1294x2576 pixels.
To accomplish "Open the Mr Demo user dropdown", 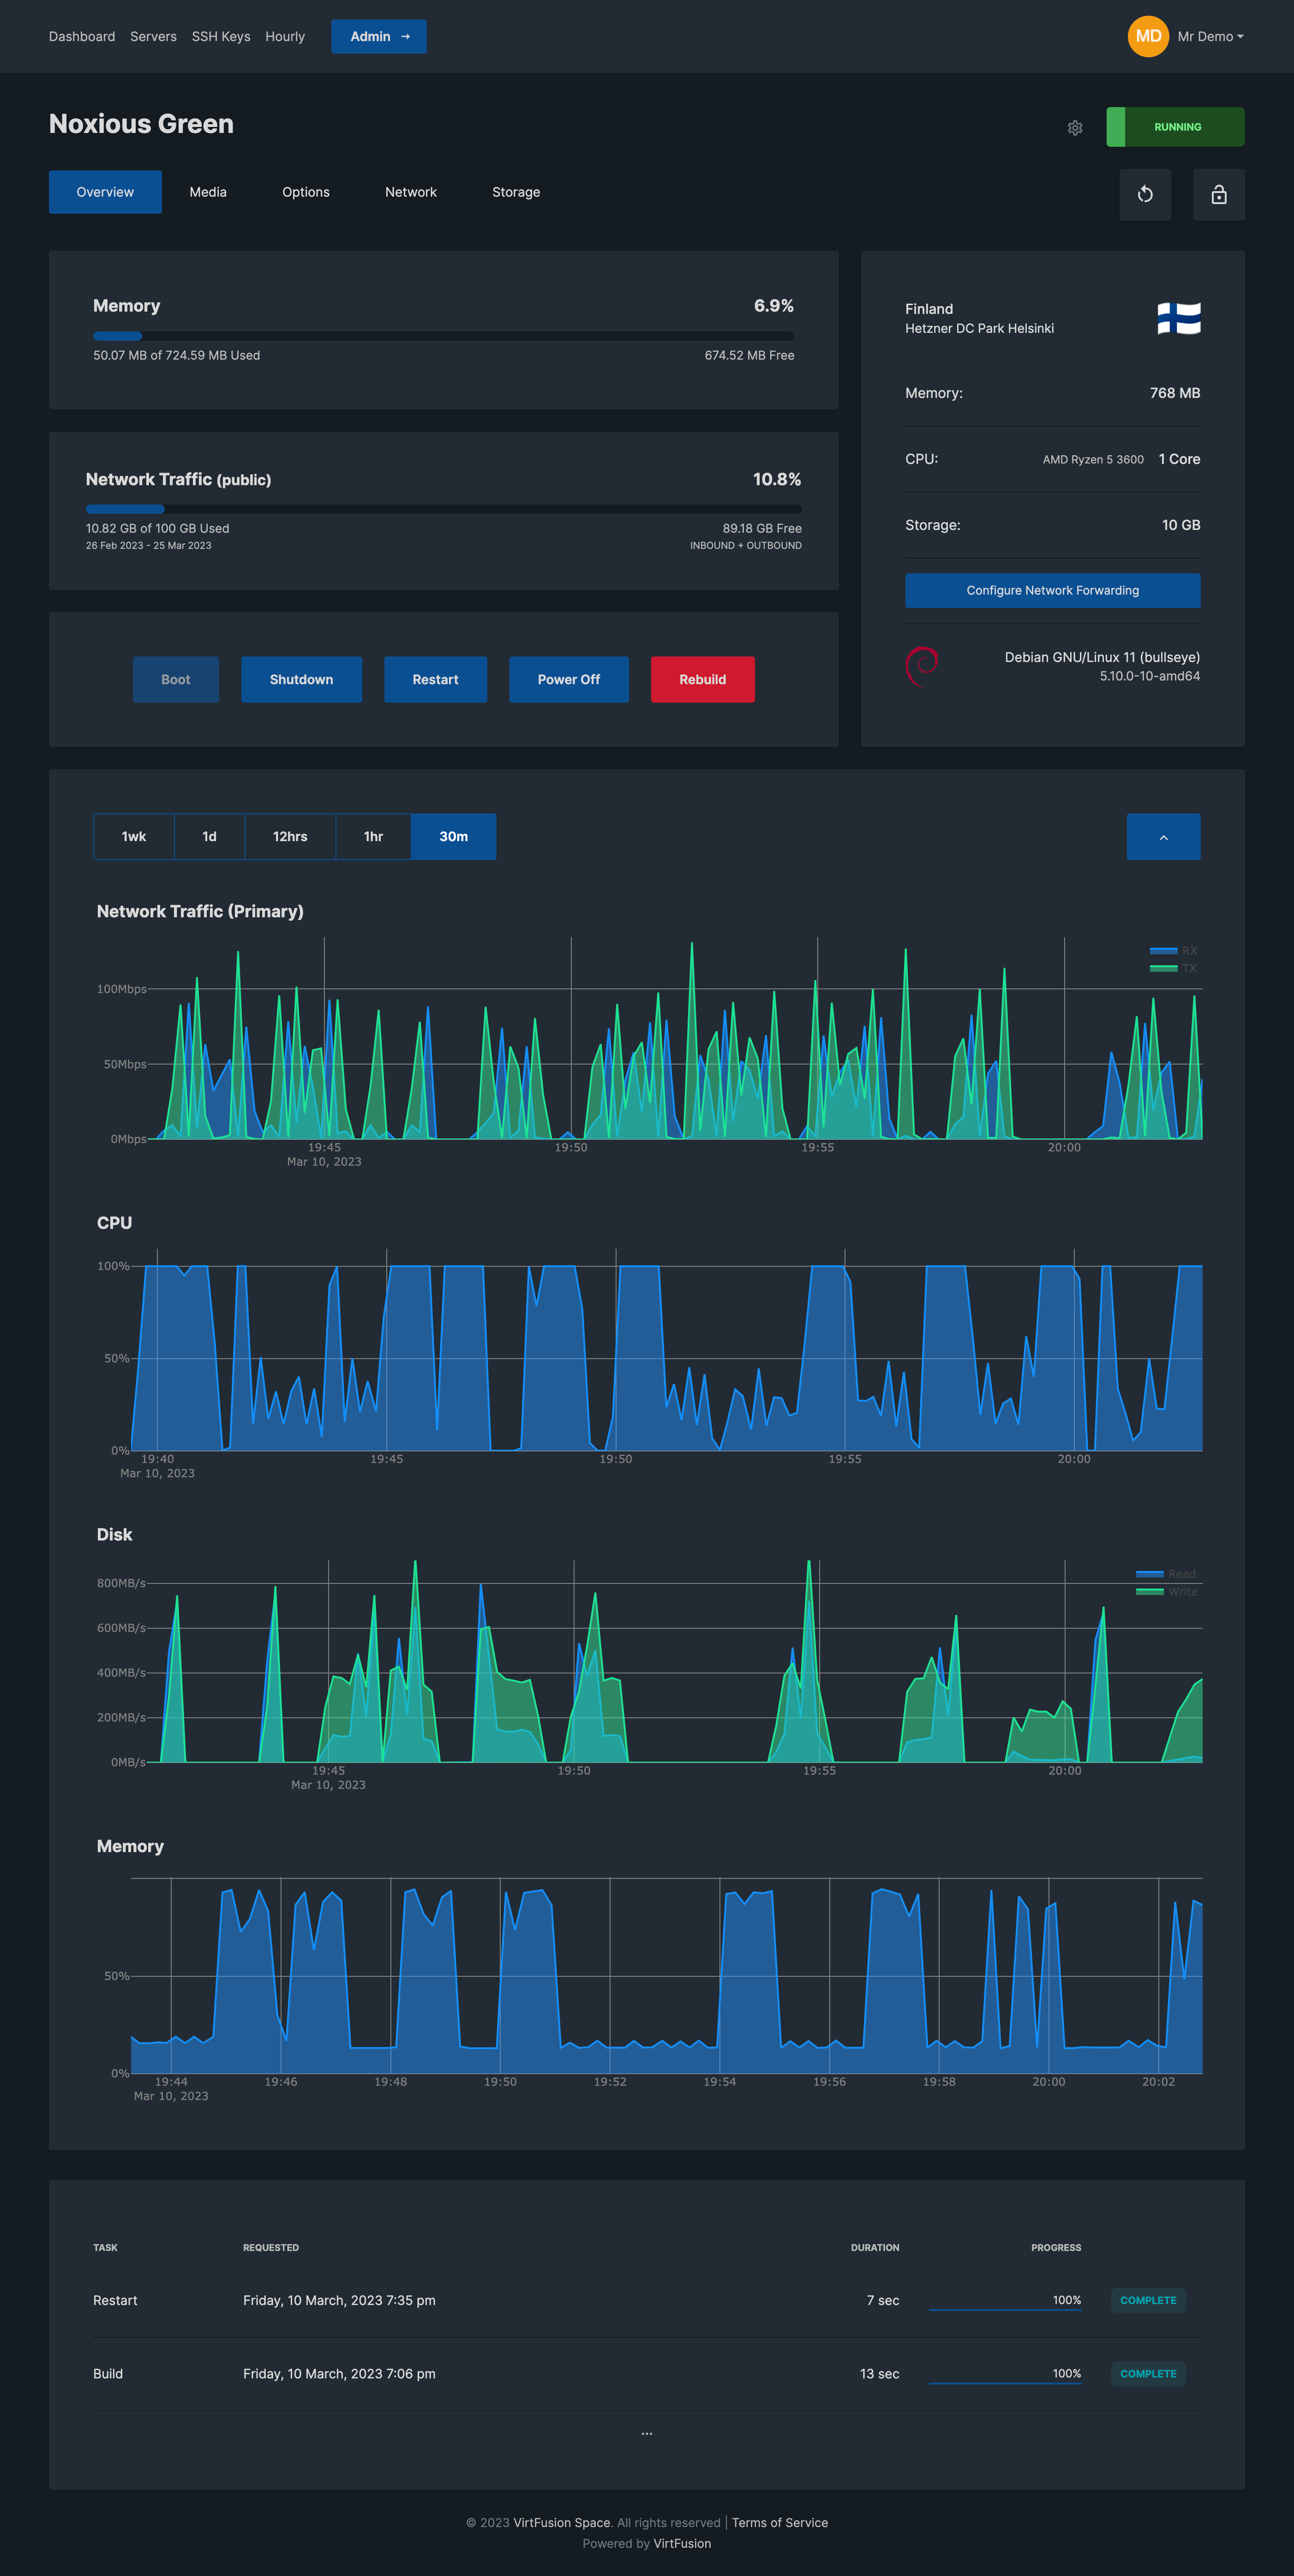I will pos(1210,36).
